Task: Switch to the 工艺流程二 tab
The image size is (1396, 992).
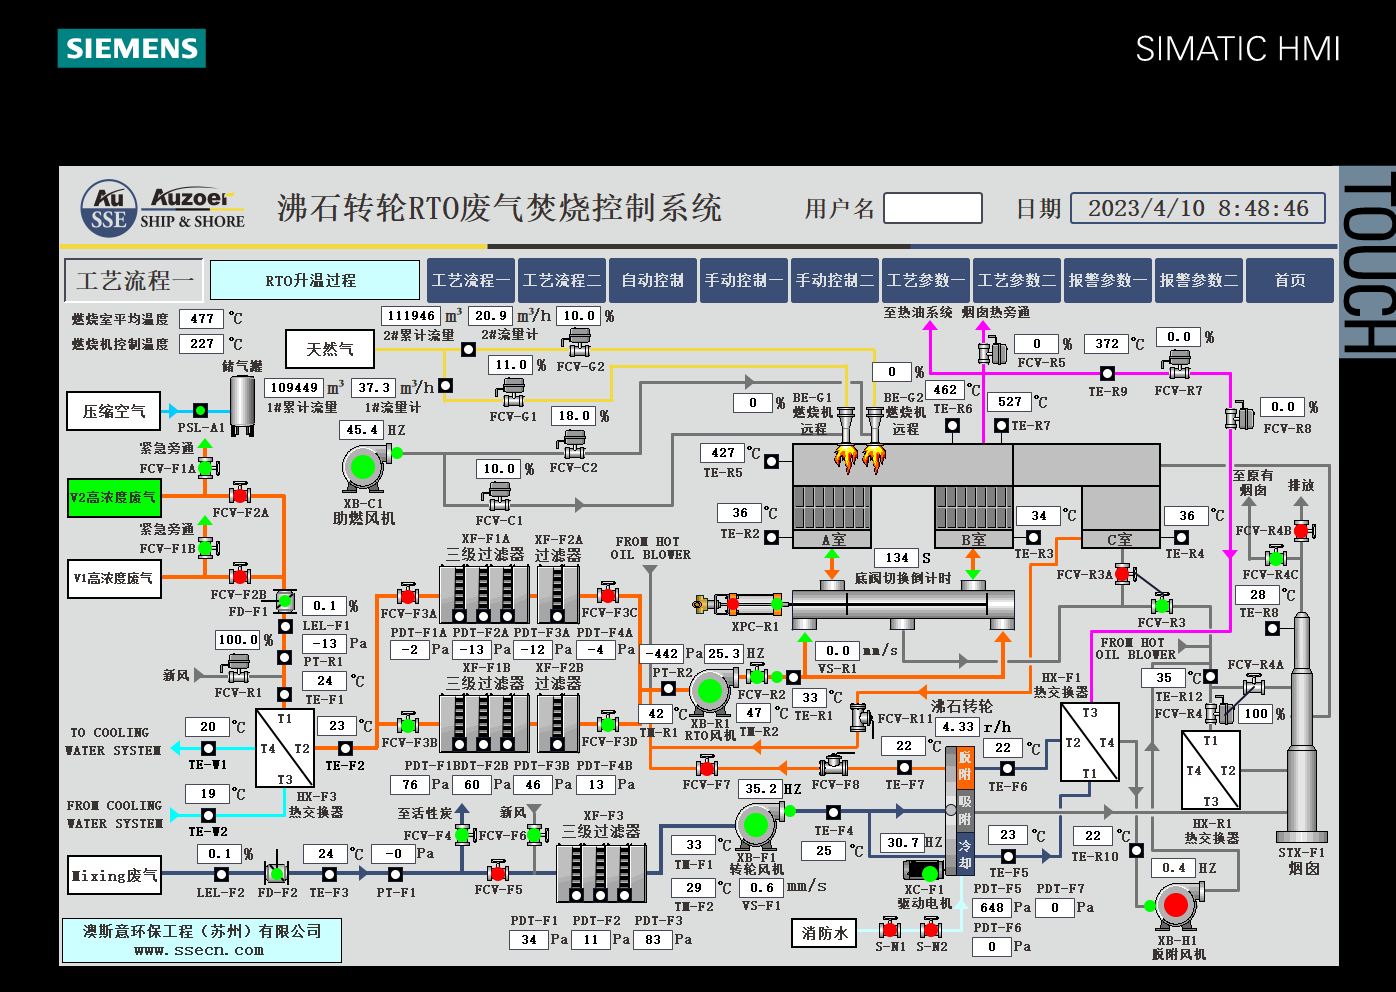Action: (x=562, y=280)
